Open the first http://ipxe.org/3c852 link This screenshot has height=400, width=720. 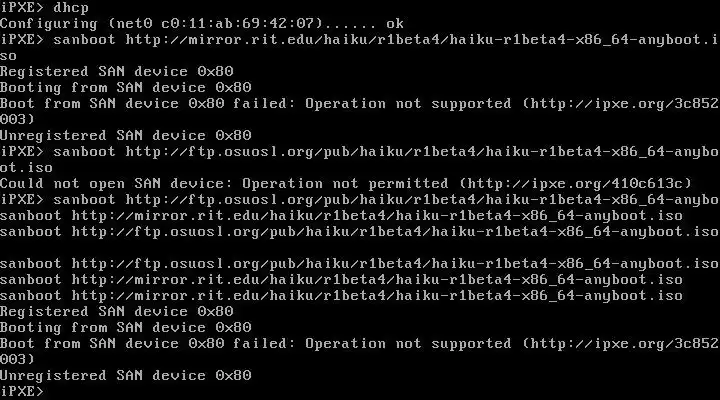pos(624,104)
